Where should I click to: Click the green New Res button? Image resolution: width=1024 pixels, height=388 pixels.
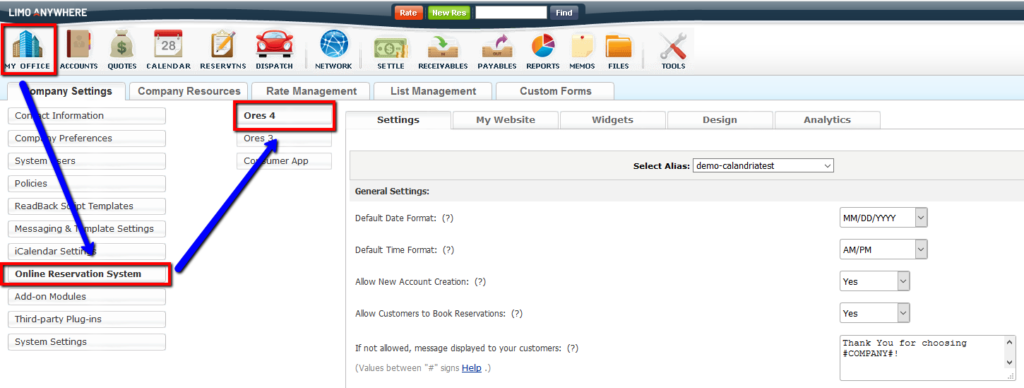[449, 12]
